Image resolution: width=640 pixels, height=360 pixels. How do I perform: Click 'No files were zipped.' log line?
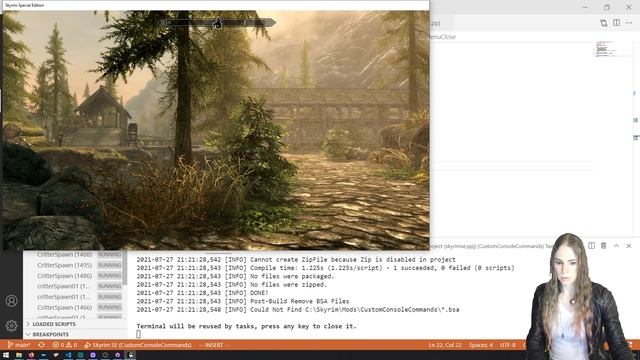231,284
